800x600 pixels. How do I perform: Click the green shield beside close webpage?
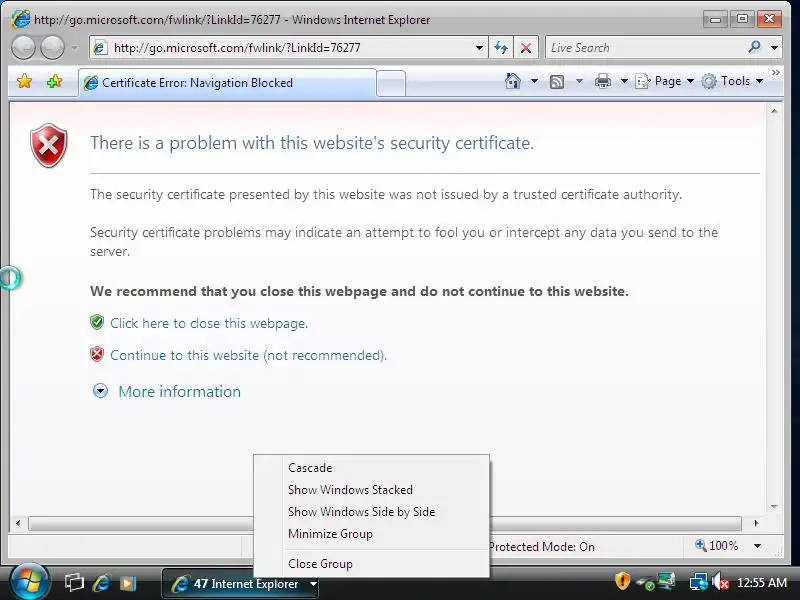(x=97, y=322)
